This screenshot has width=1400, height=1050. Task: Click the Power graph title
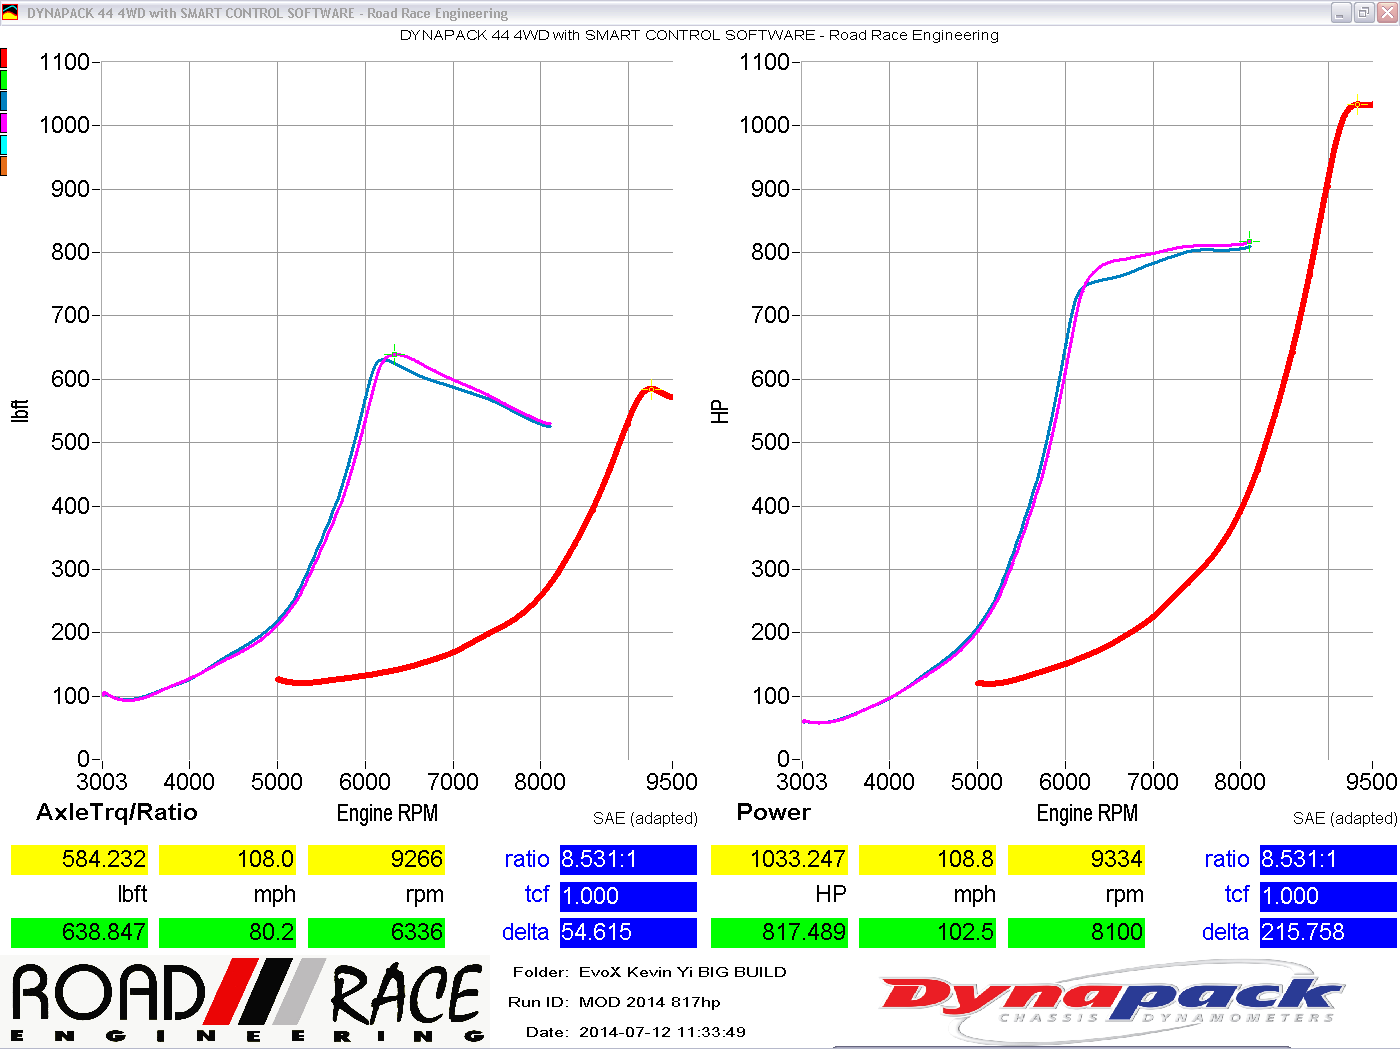pos(774,812)
